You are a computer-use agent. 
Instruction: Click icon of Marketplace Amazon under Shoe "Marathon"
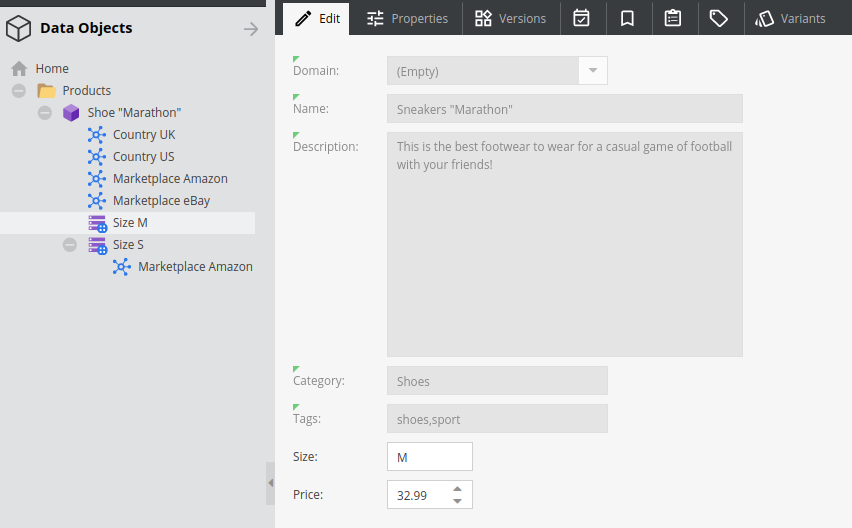tap(97, 179)
